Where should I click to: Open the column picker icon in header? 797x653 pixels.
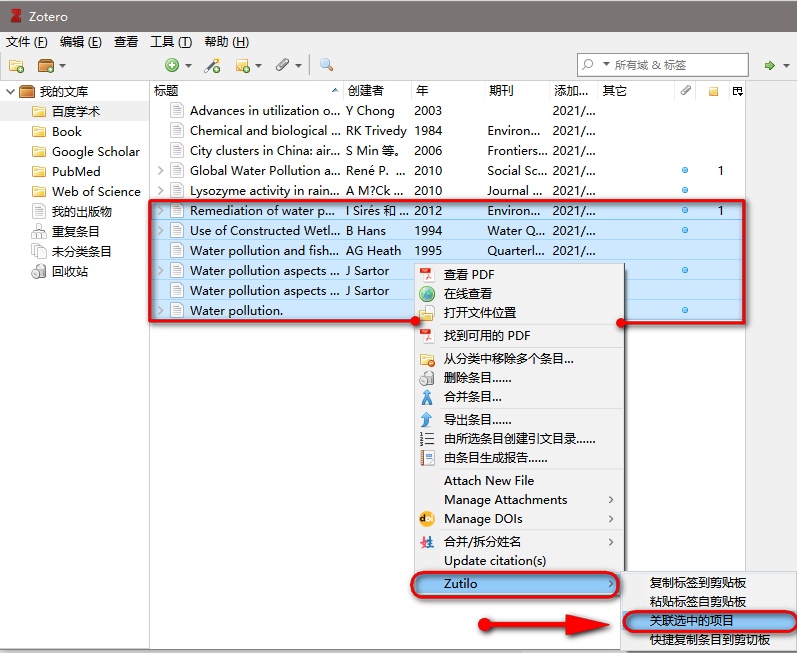click(x=738, y=91)
